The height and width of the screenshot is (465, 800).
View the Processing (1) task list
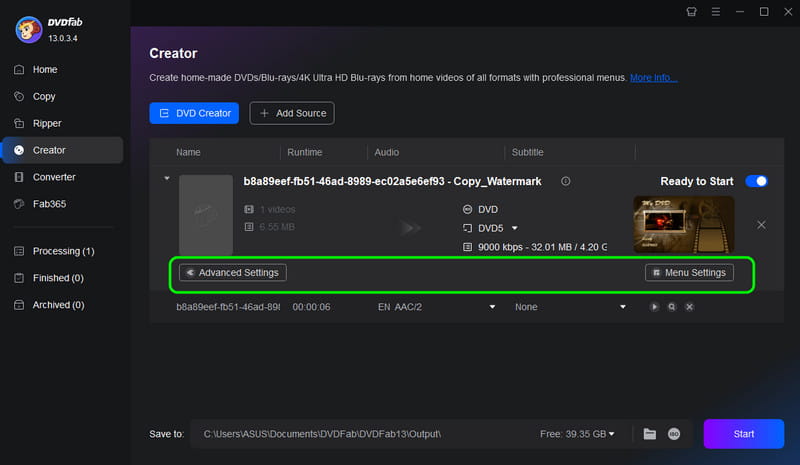(63, 251)
